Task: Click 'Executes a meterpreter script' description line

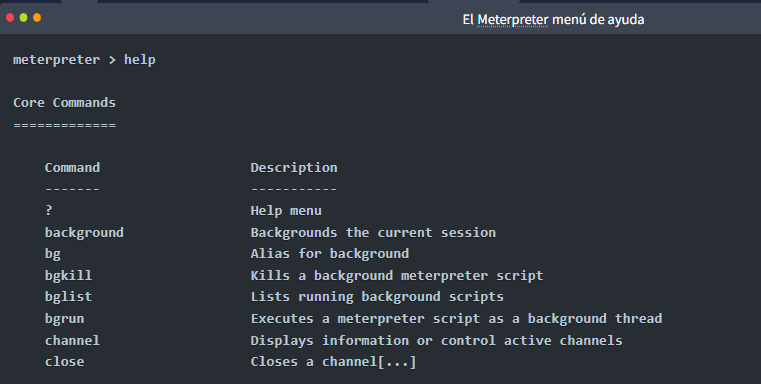Action: tap(456, 318)
